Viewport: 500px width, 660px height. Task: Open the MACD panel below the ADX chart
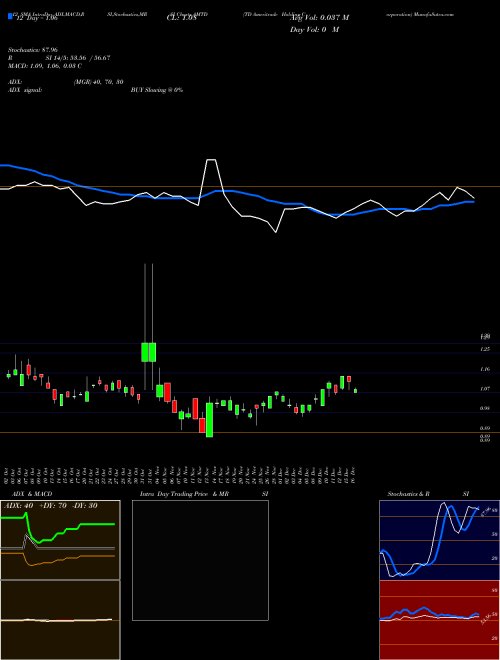(60, 620)
